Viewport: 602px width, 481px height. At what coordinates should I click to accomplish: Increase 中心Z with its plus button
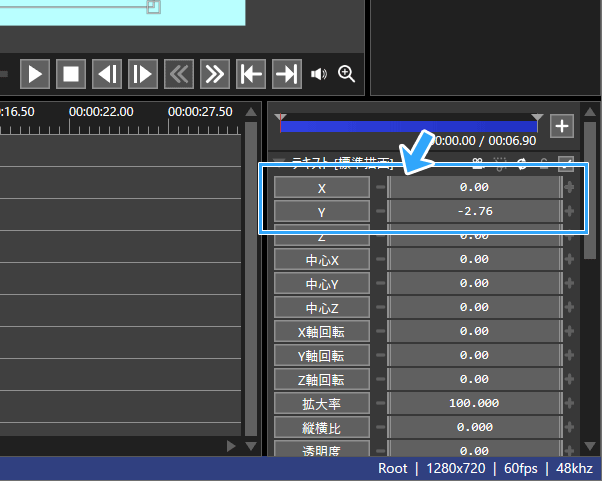coord(569,307)
